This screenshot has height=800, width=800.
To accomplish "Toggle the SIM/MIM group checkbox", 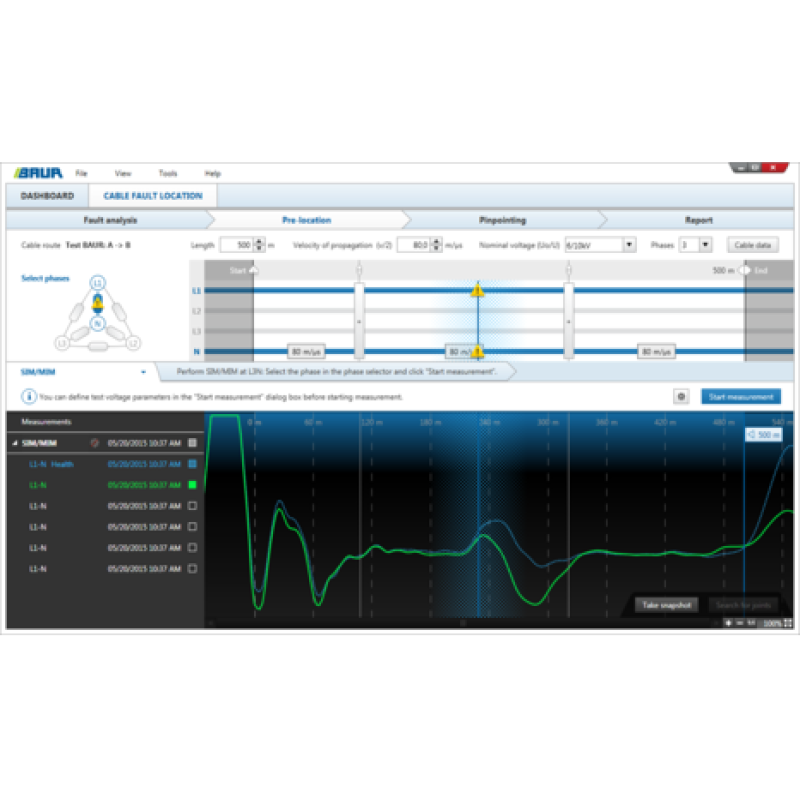I will [192, 442].
